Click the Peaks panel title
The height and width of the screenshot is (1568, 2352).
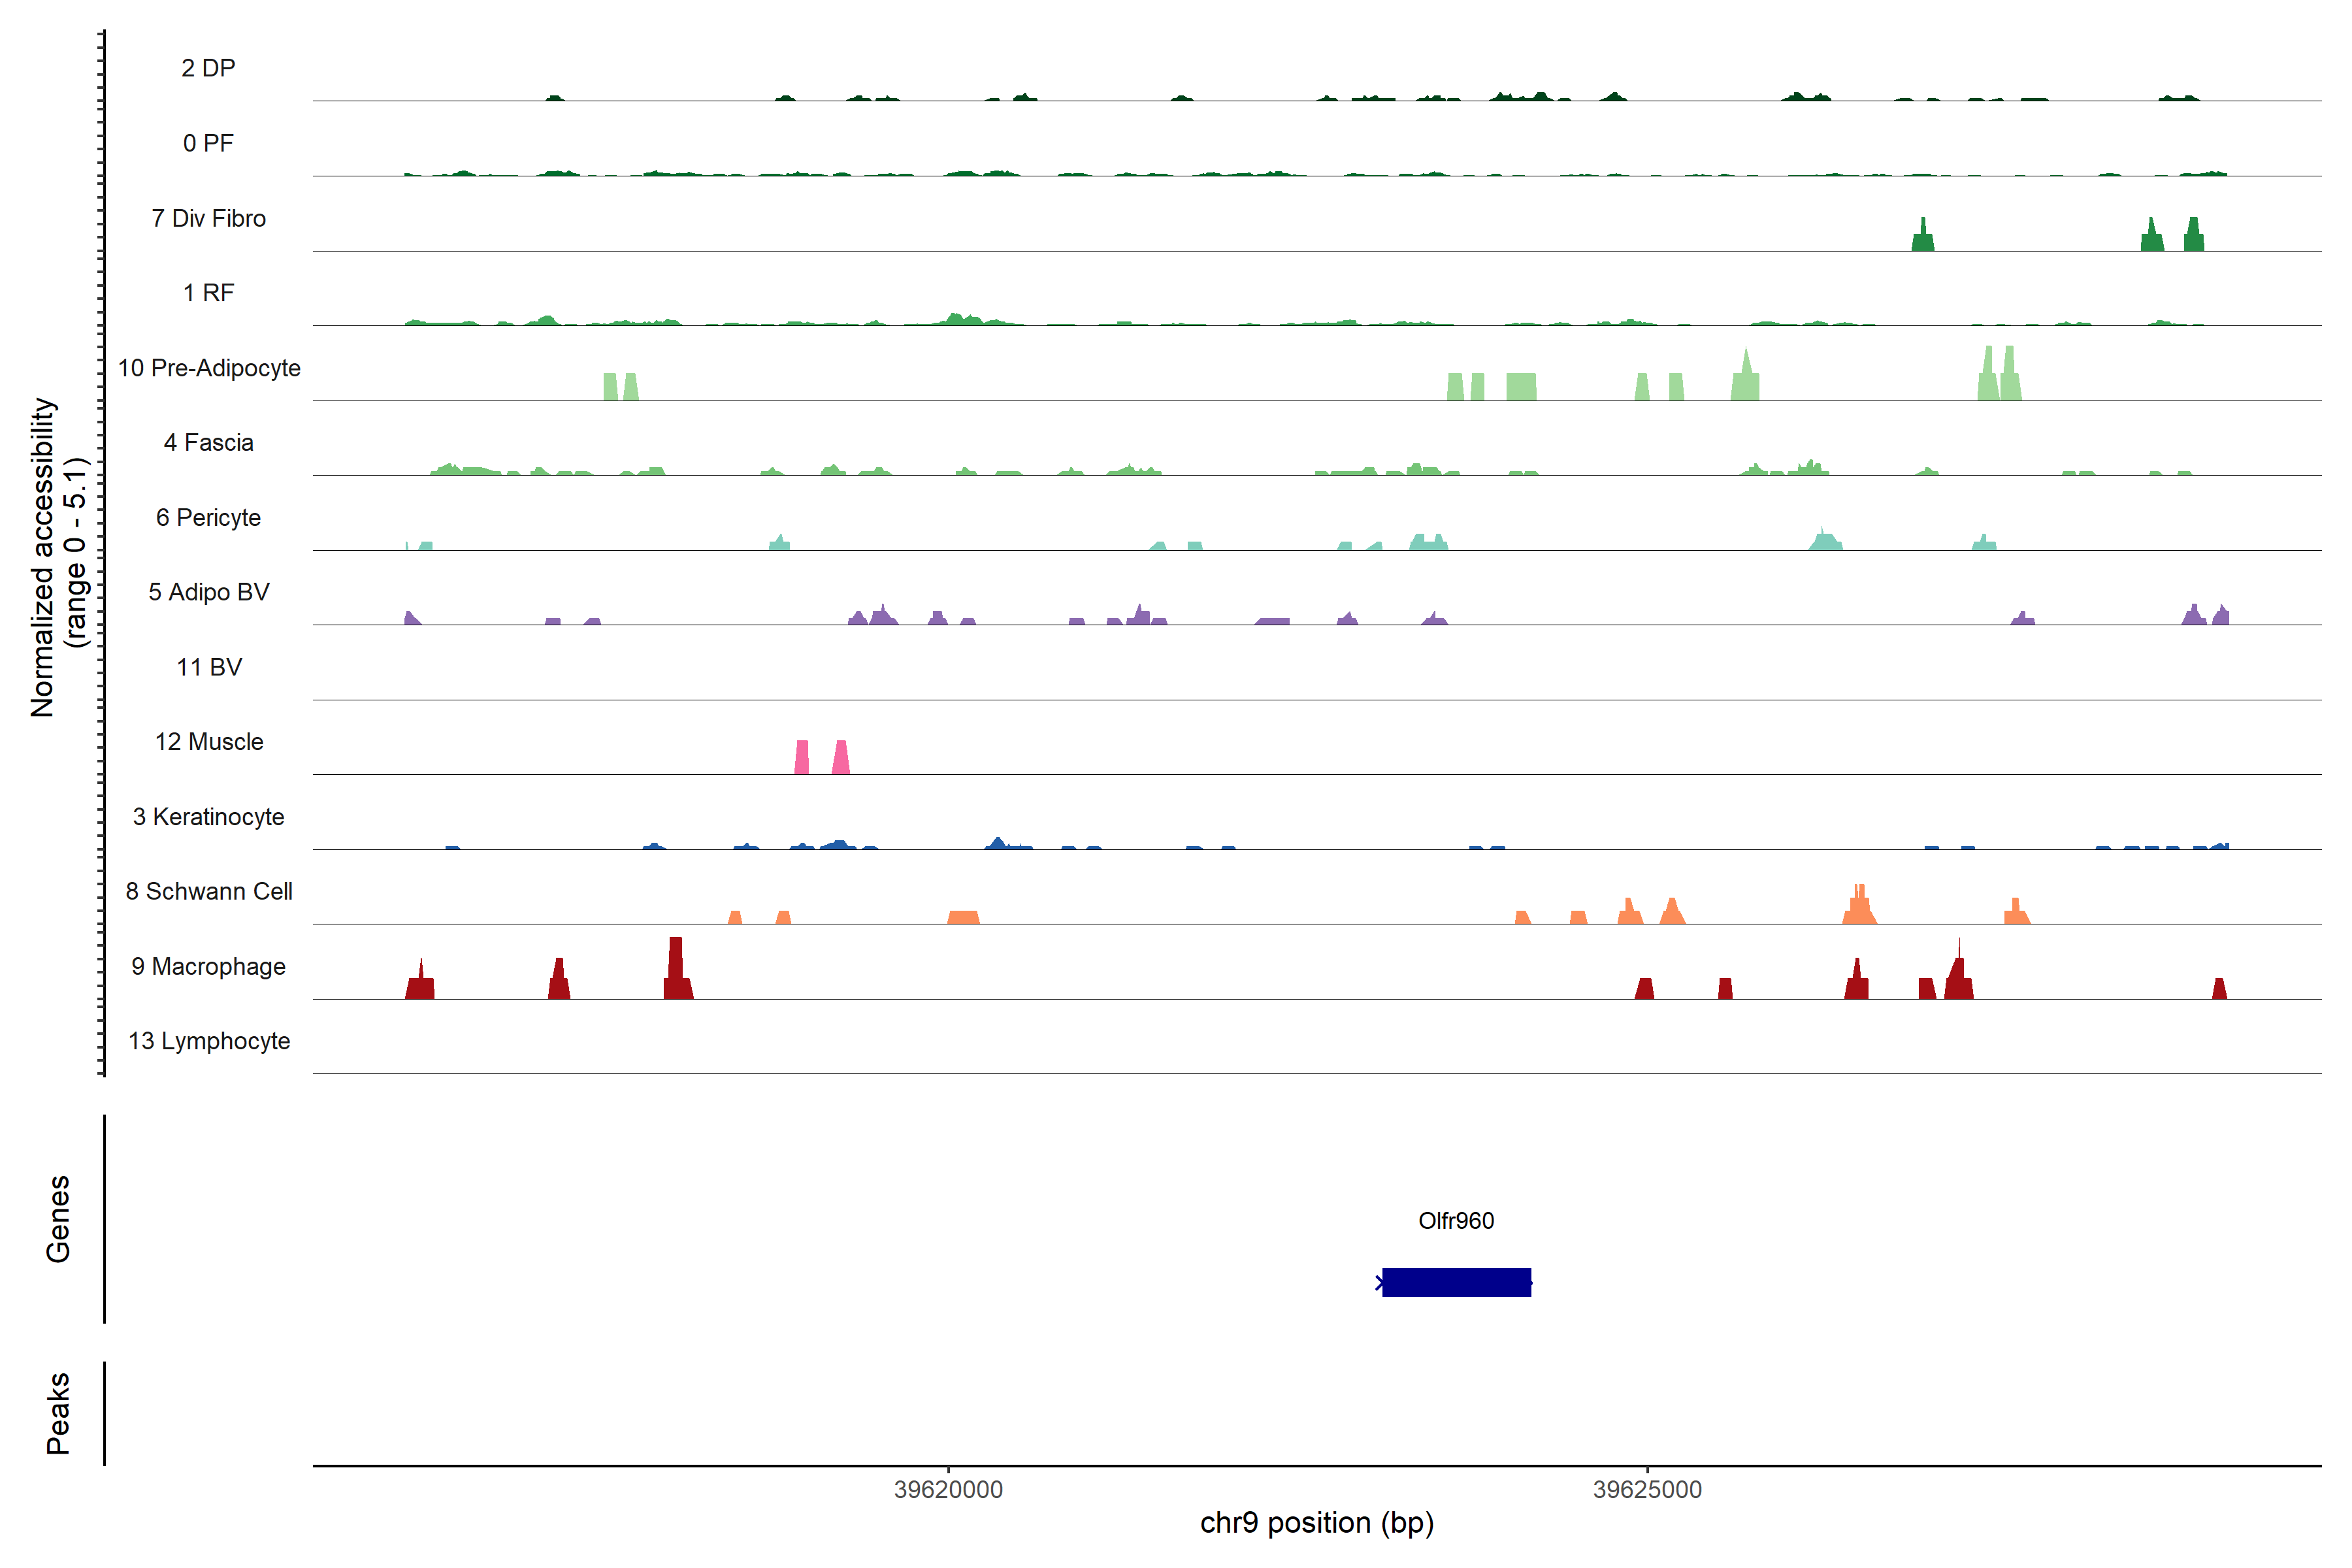[x=58, y=1413]
